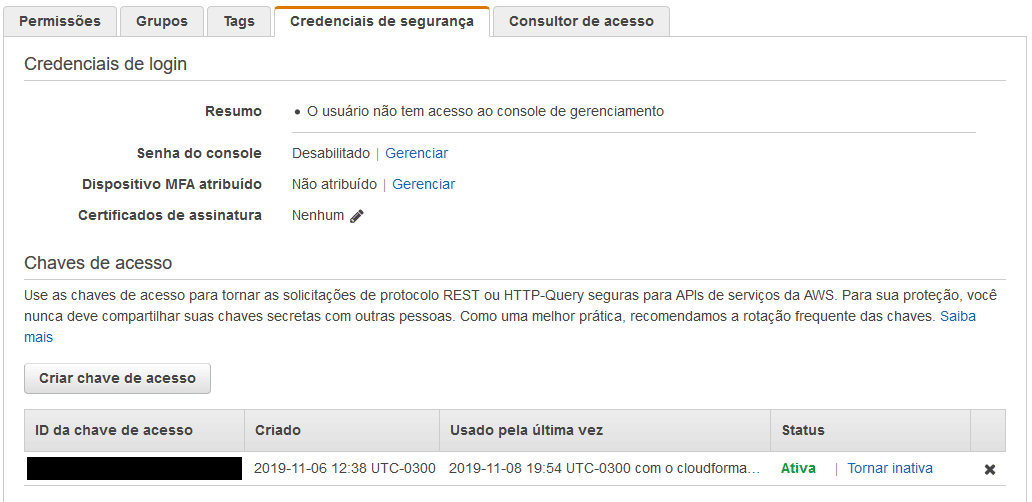
Task: Delete the access key with the X icon
Action: pyautogui.click(x=989, y=470)
